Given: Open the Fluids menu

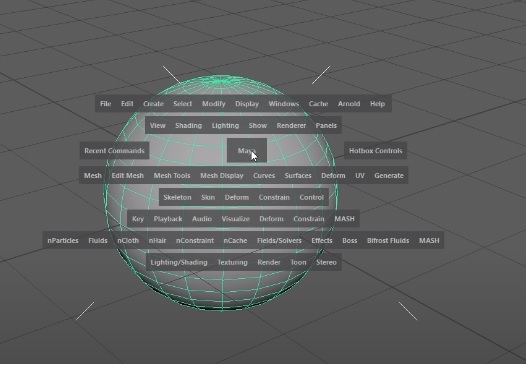Looking at the screenshot, I should pyautogui.click(x=98, y=241).
